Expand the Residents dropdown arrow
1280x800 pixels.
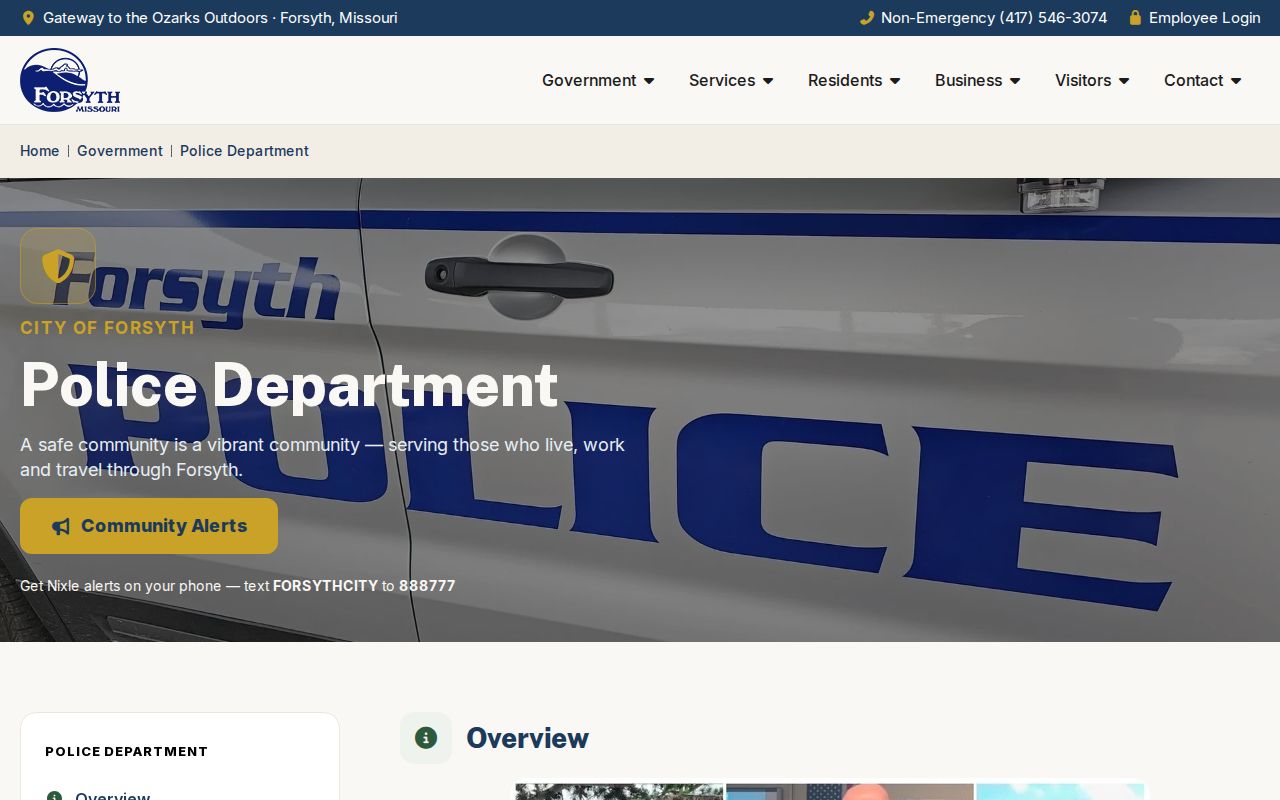pos(895,81)
